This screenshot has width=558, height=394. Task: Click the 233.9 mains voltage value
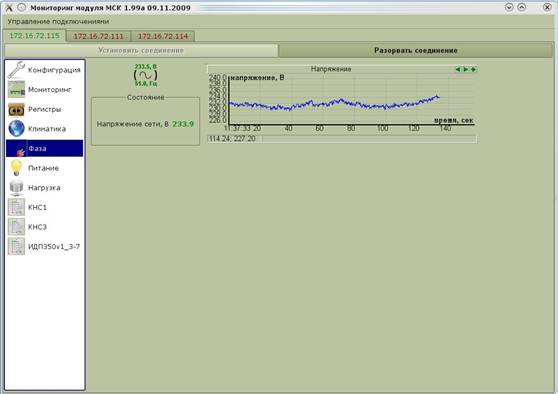coord(183,124)
